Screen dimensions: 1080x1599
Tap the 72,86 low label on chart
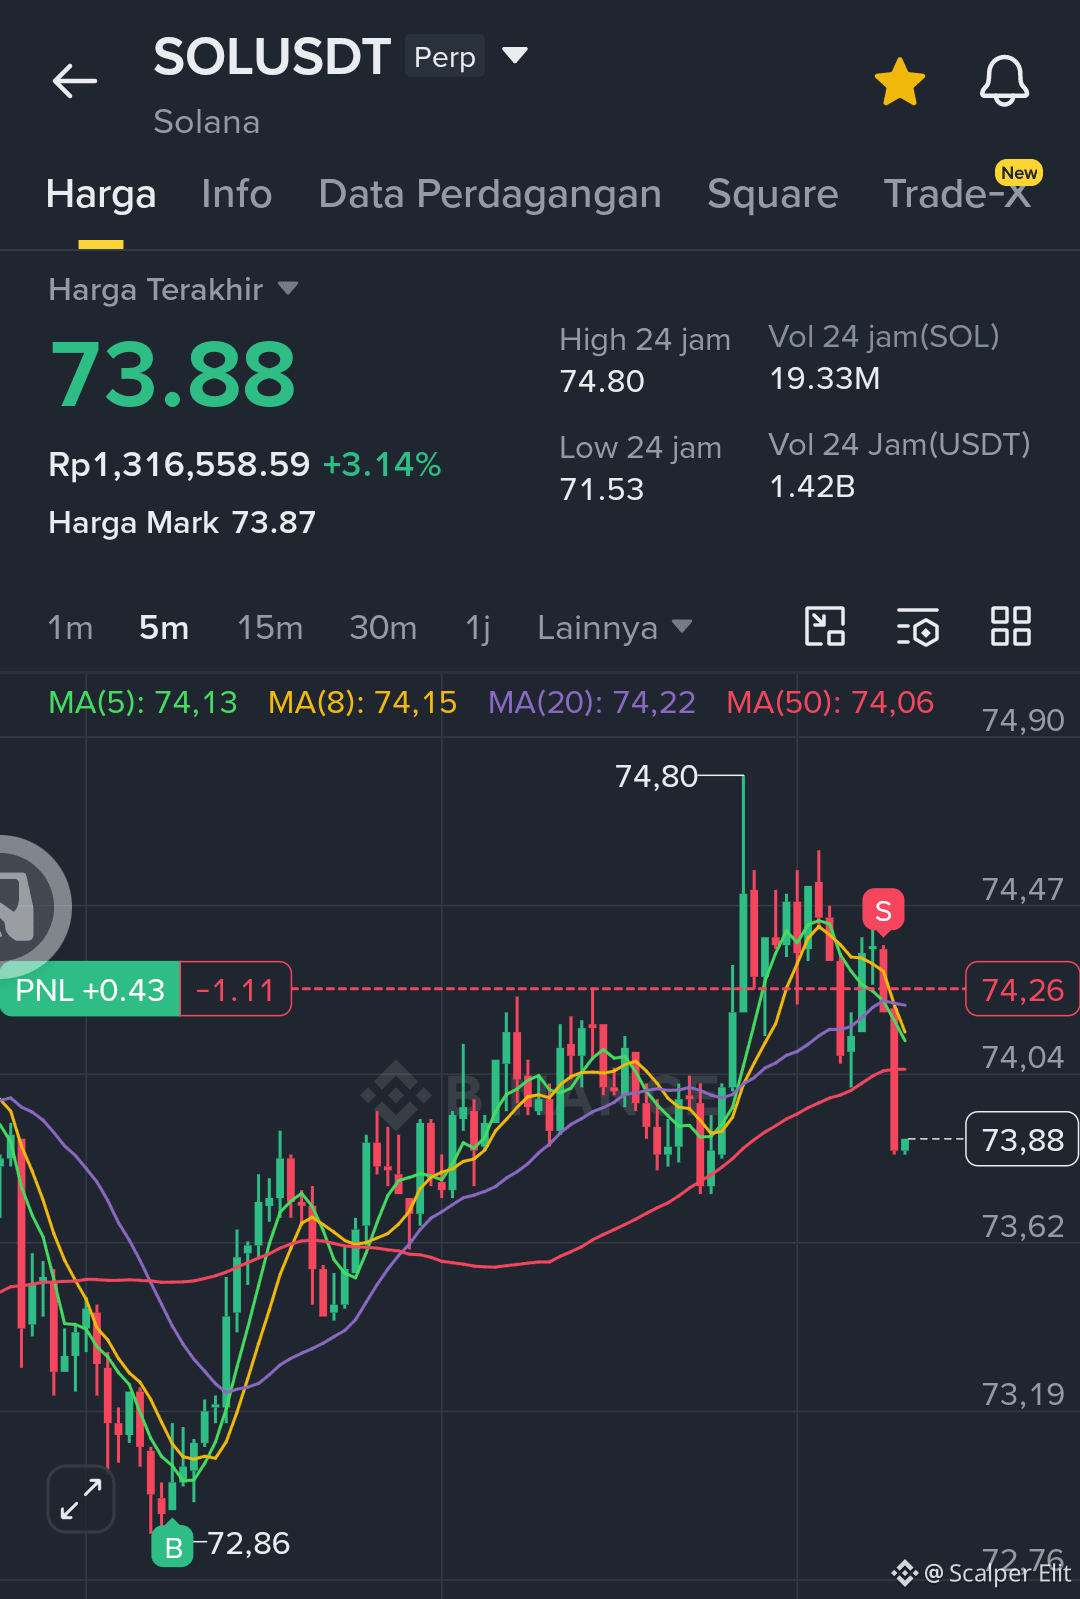(248, 1544)
